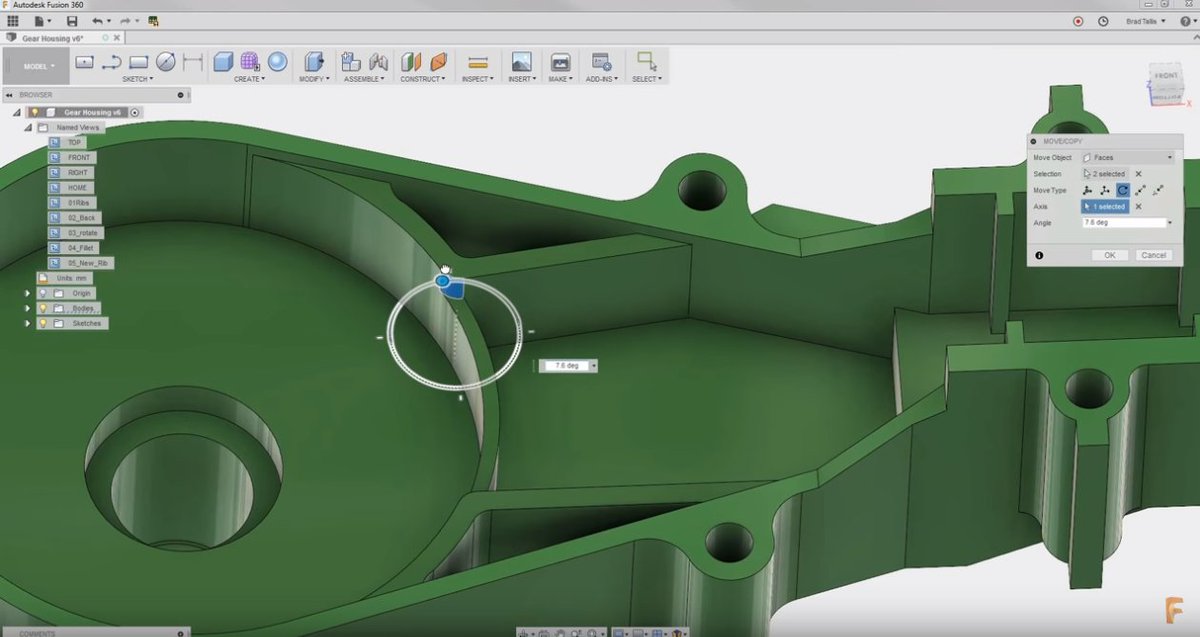Click the New Component assemble icon
Screen dimensions: 1200x637
[x=350, y=62]
